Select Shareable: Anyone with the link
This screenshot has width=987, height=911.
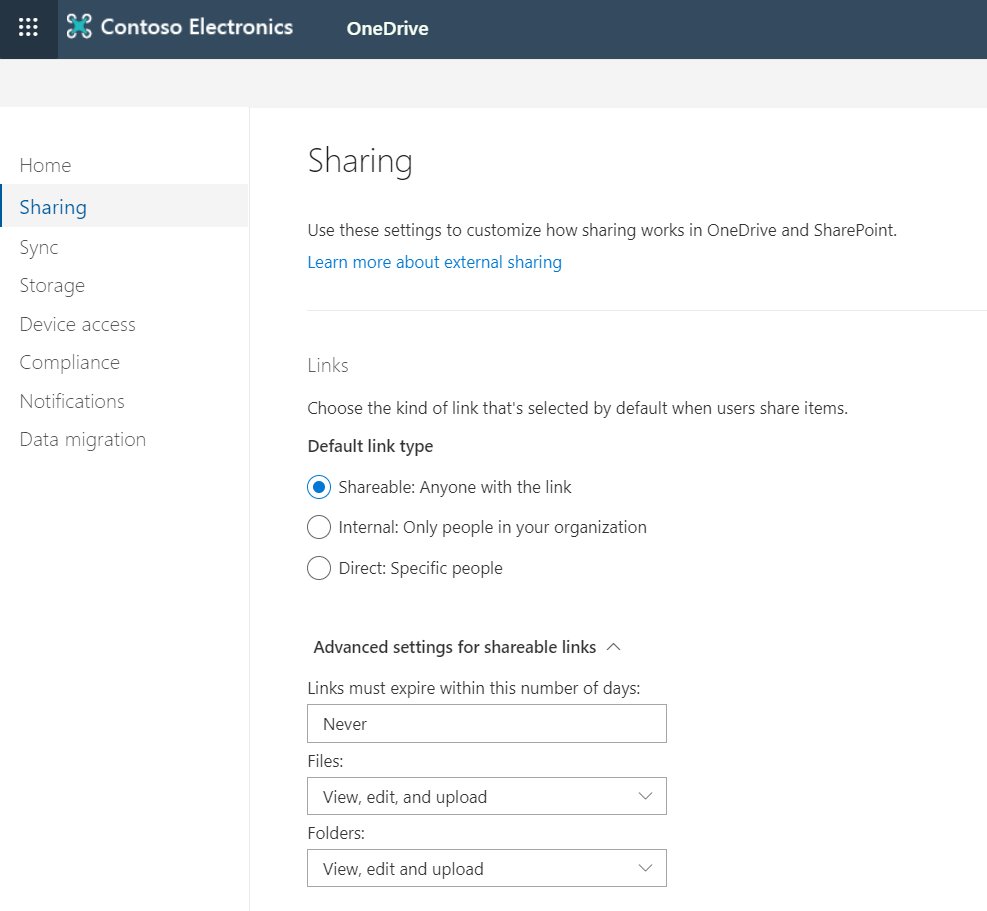point(319,488)
